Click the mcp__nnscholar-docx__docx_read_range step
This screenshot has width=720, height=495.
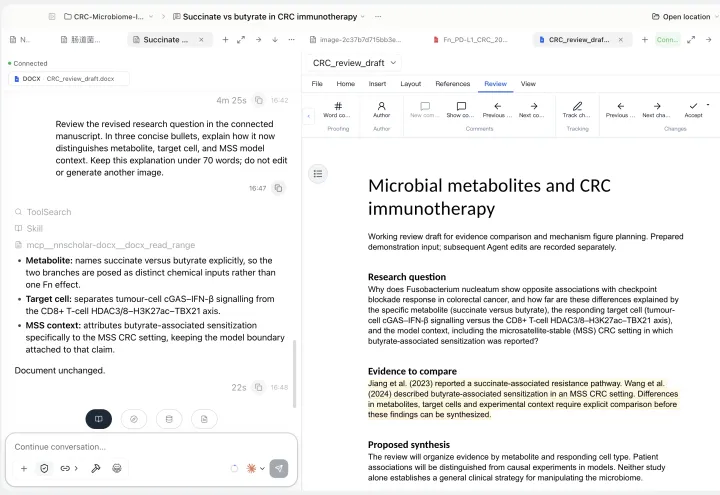(105, 245)
